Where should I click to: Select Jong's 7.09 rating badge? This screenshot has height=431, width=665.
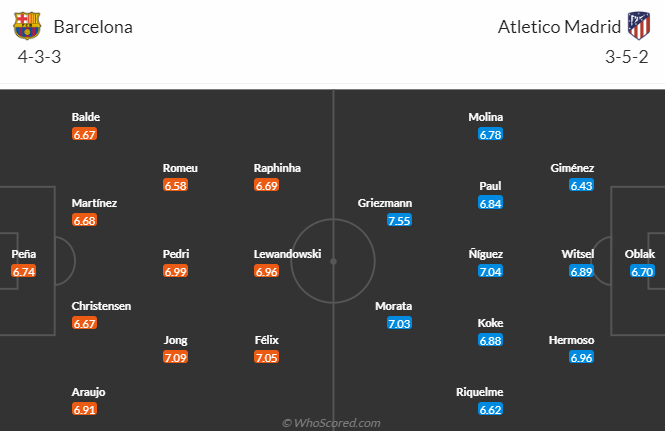pyautogui.click(x=176, y=356)
